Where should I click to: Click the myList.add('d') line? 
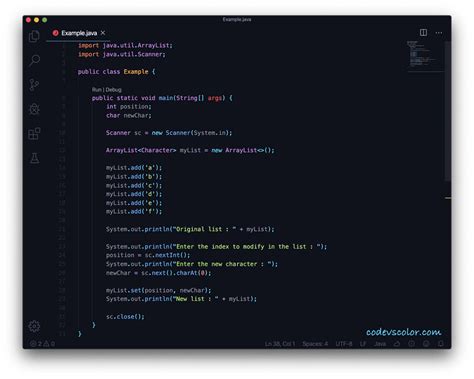pyautogui.click(x=134, y=194)
